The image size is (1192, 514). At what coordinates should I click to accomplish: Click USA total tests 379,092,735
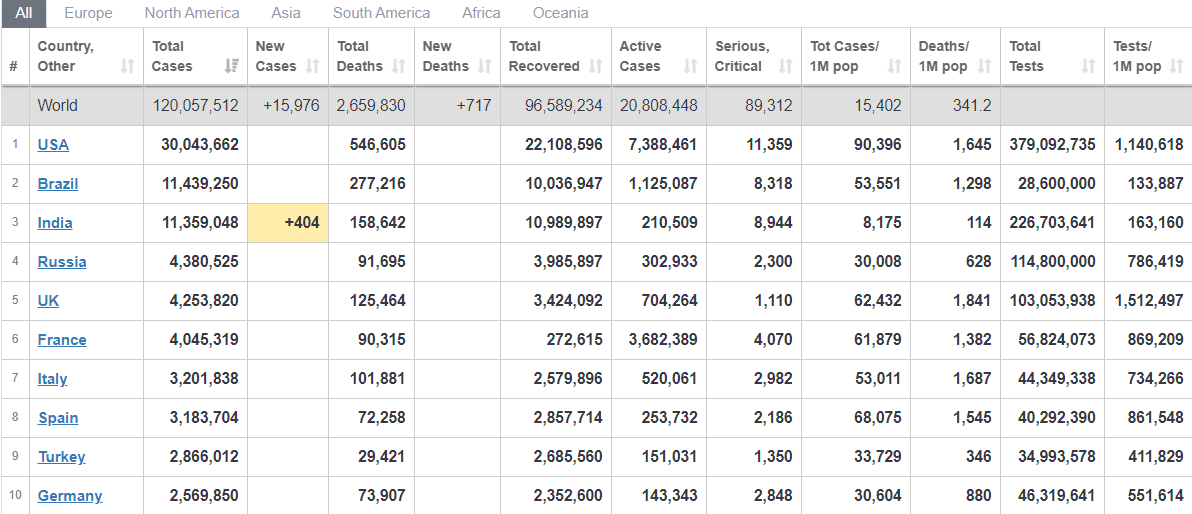(x=1052, y=144)
